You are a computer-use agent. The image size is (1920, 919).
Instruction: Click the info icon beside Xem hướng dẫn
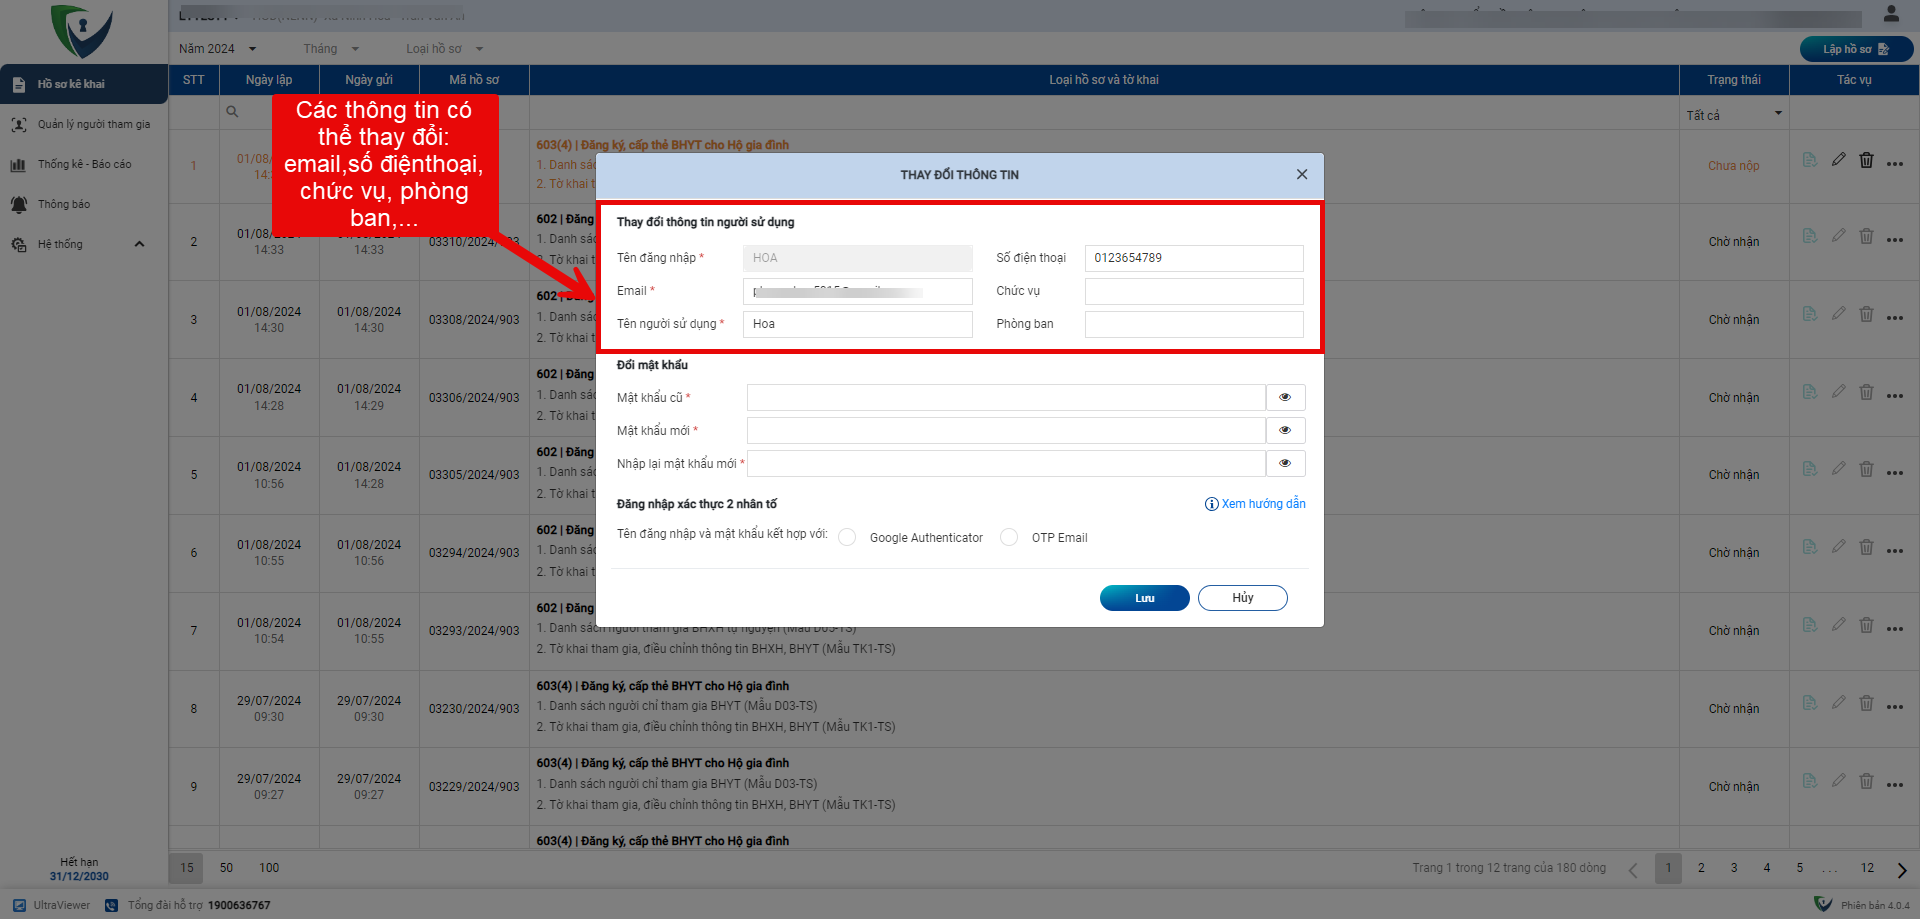point(1211,504)
